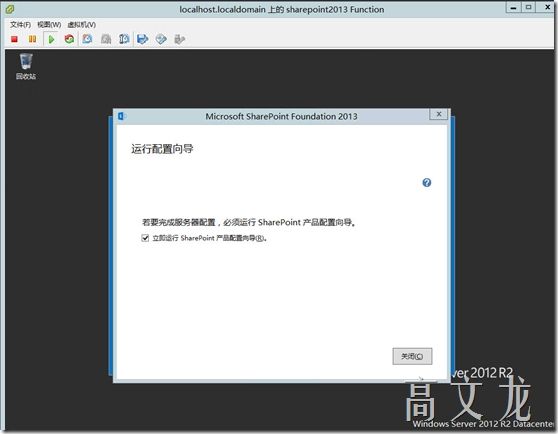
Task: Open the 视图(W) menu
Action: 49,25
